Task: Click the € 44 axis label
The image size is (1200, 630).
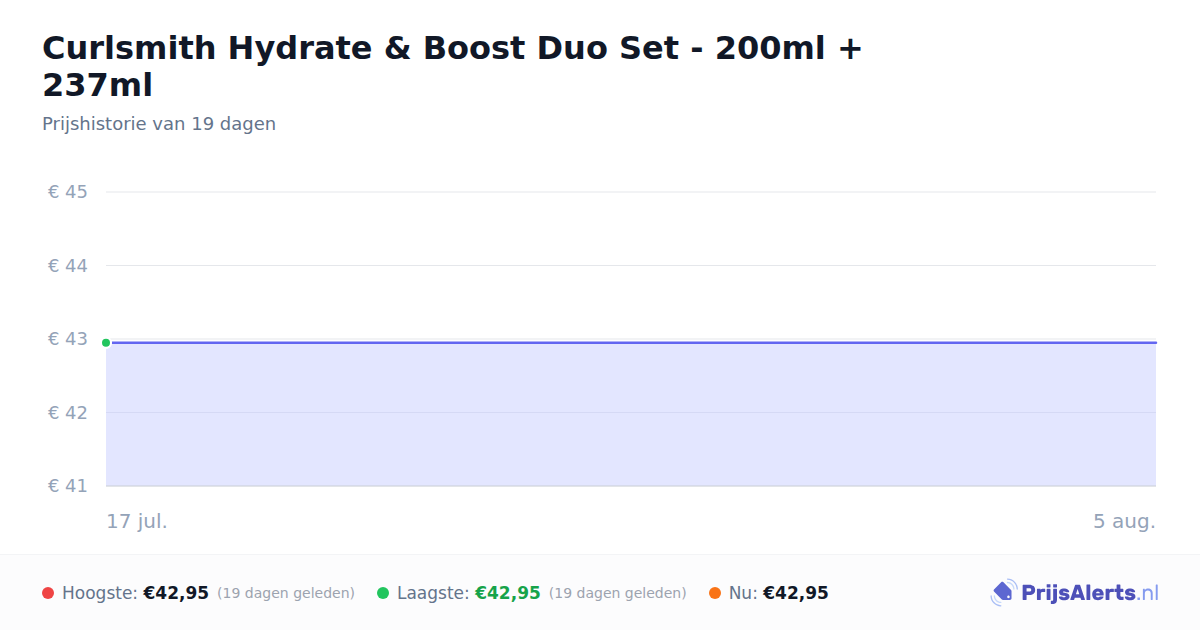Action: 68,266
